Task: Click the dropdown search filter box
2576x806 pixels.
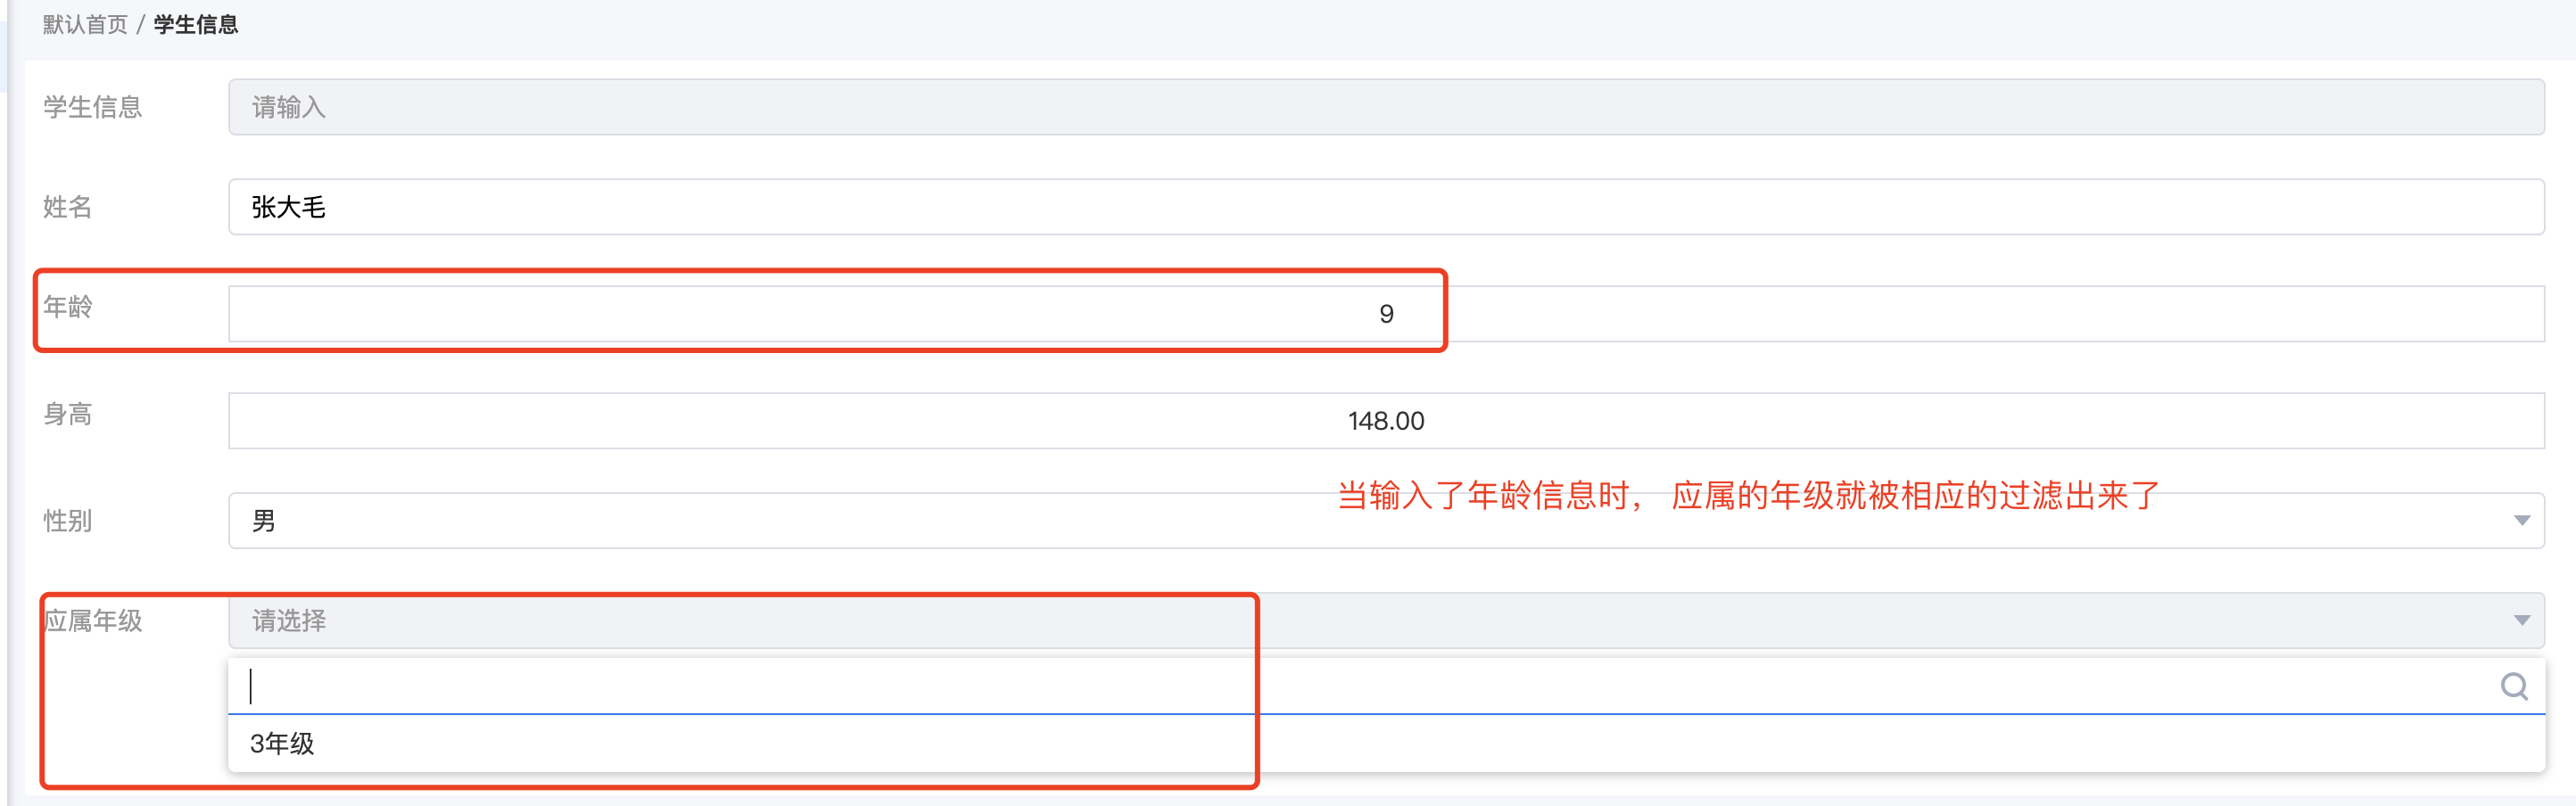Action: [x=1386, y=686]
